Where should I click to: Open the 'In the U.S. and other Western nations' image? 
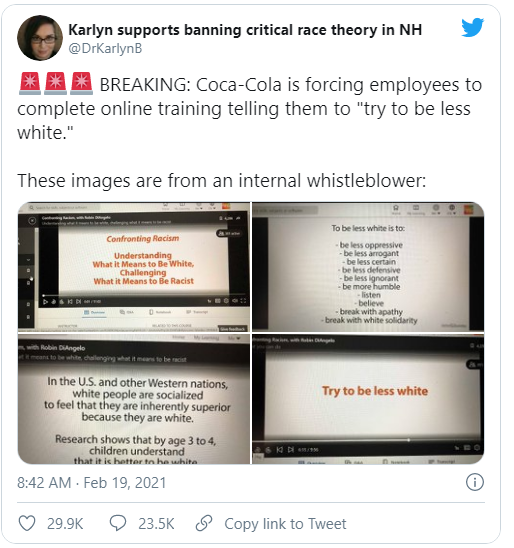(x=134, y=399)
